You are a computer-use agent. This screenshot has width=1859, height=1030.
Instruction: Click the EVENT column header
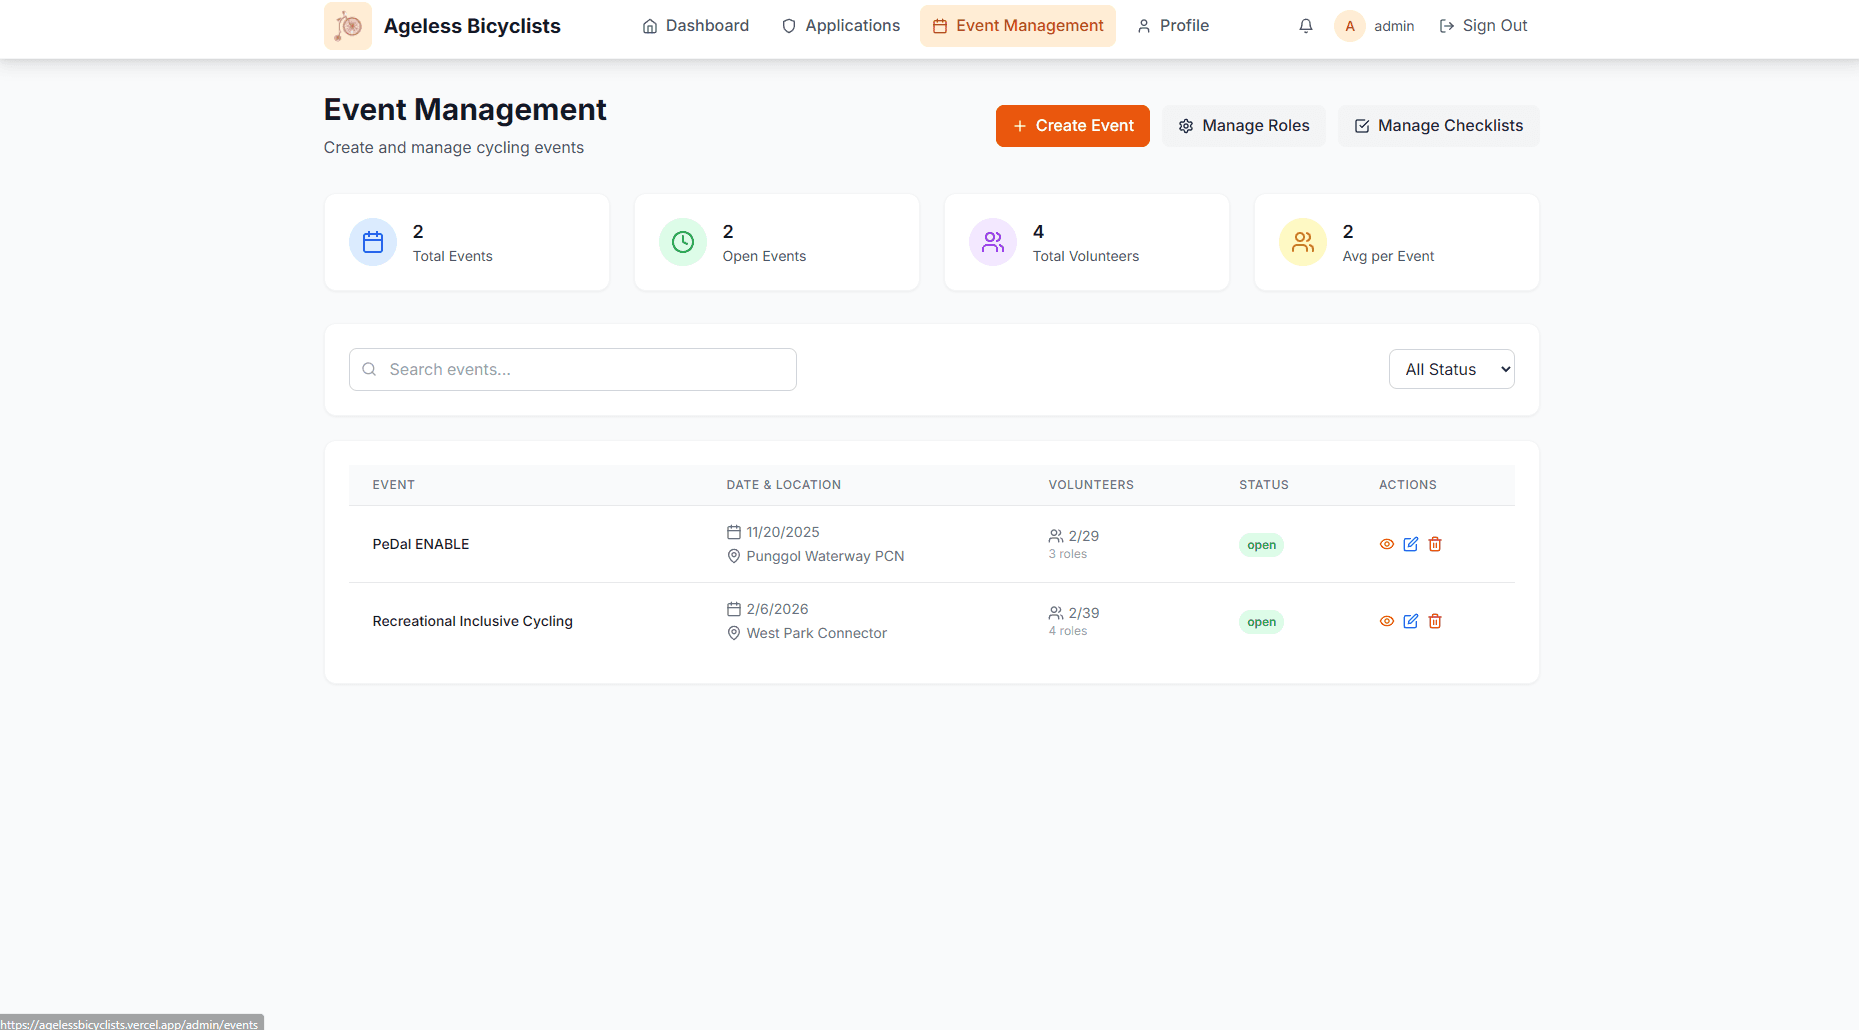coord(394,485)
